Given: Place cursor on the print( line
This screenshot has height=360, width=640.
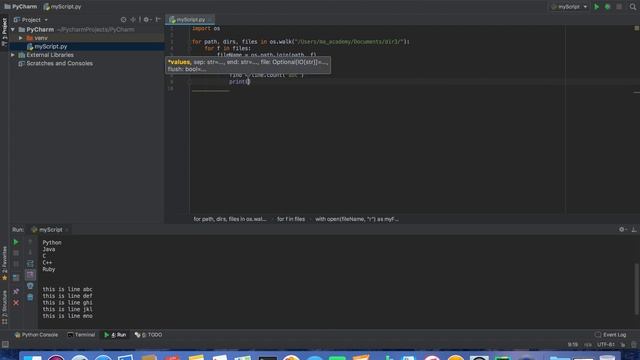Looking at the screenshot, I should tap(239, 82).
